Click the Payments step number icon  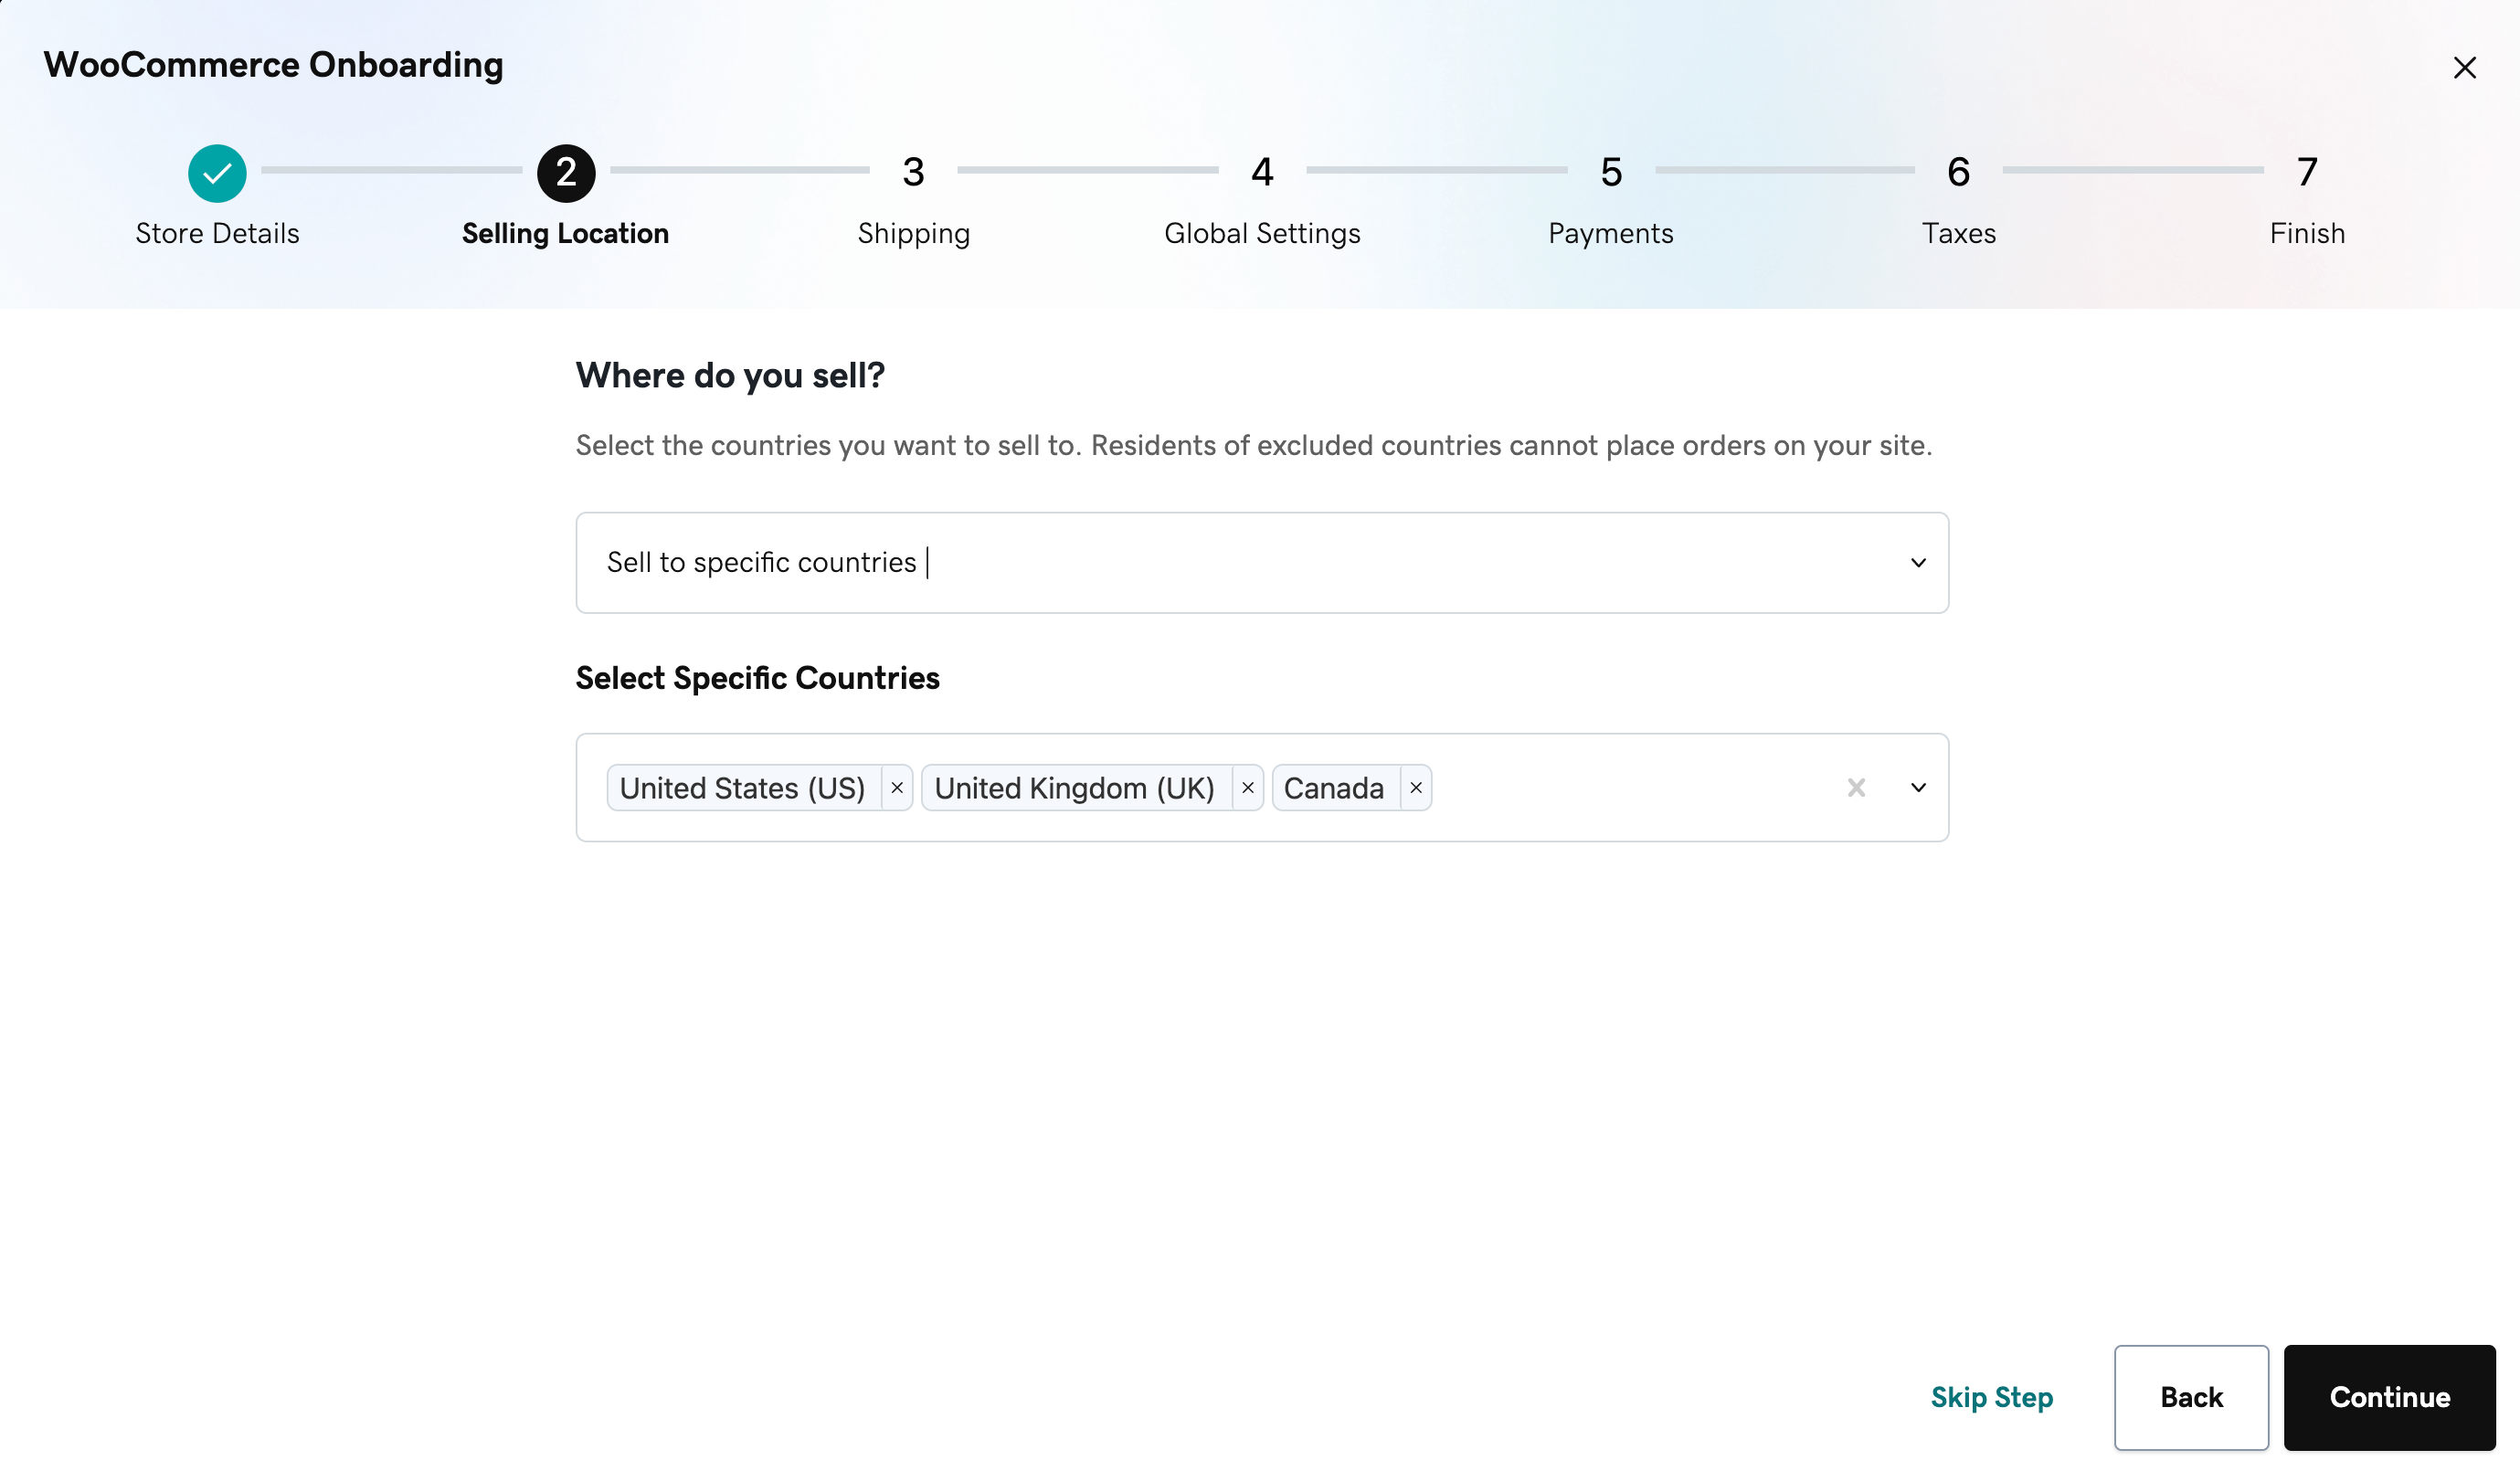(1609, 170)
